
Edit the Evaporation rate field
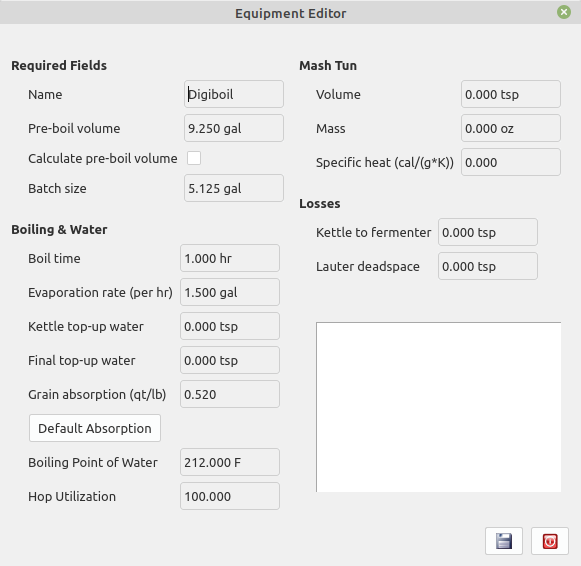tap(230, 292)
